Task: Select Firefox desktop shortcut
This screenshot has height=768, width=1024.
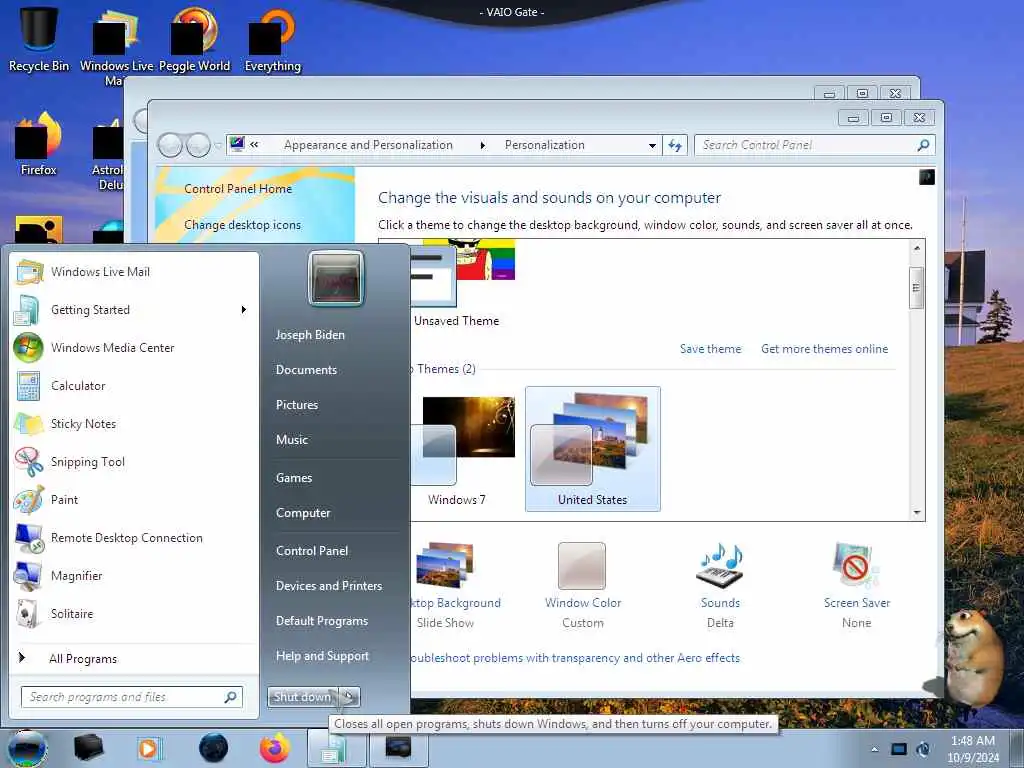Action: click(39, 144)
